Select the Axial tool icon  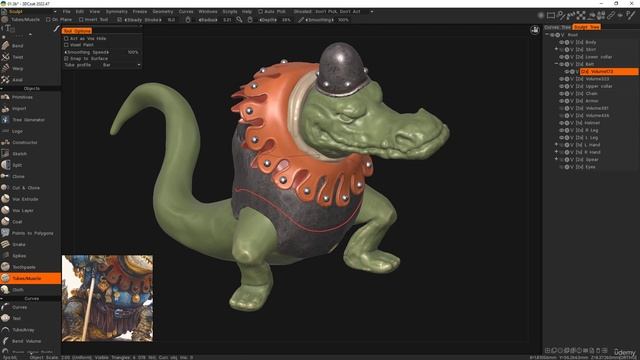click(x=5, y=80)
